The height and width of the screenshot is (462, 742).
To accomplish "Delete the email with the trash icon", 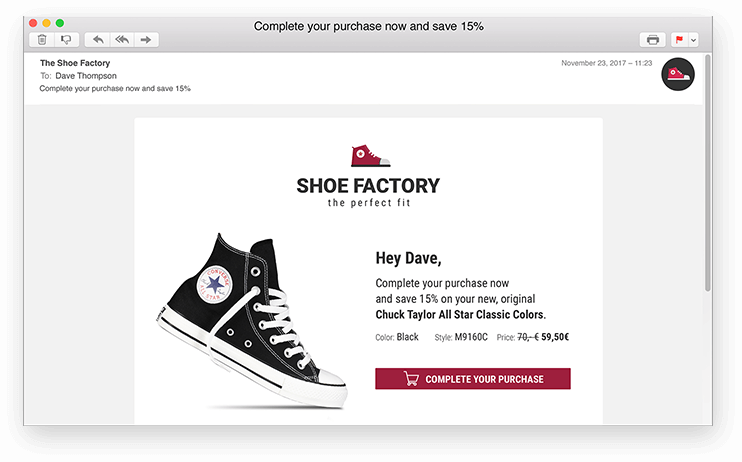I will [x=42, y=40].
